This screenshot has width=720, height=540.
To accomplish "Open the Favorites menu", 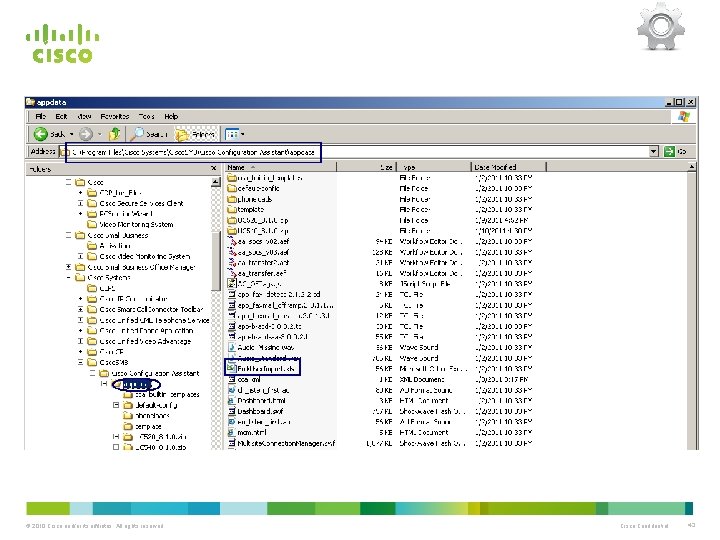I will click(x=115, y=117).
